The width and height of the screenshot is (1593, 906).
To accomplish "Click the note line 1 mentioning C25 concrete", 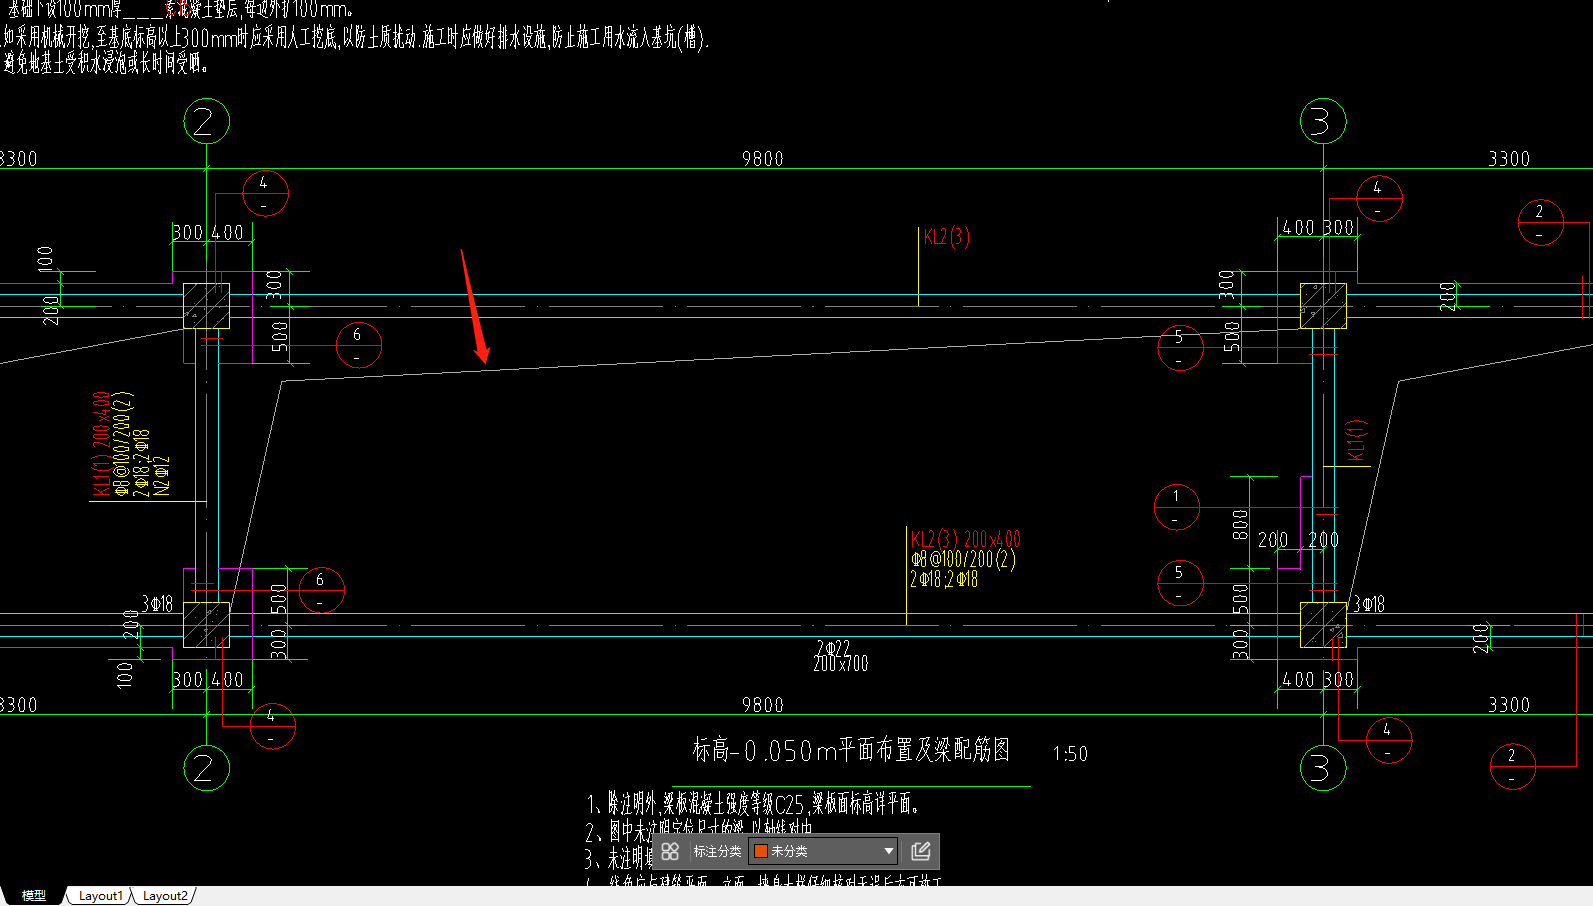I will click(x=752, y=803).
